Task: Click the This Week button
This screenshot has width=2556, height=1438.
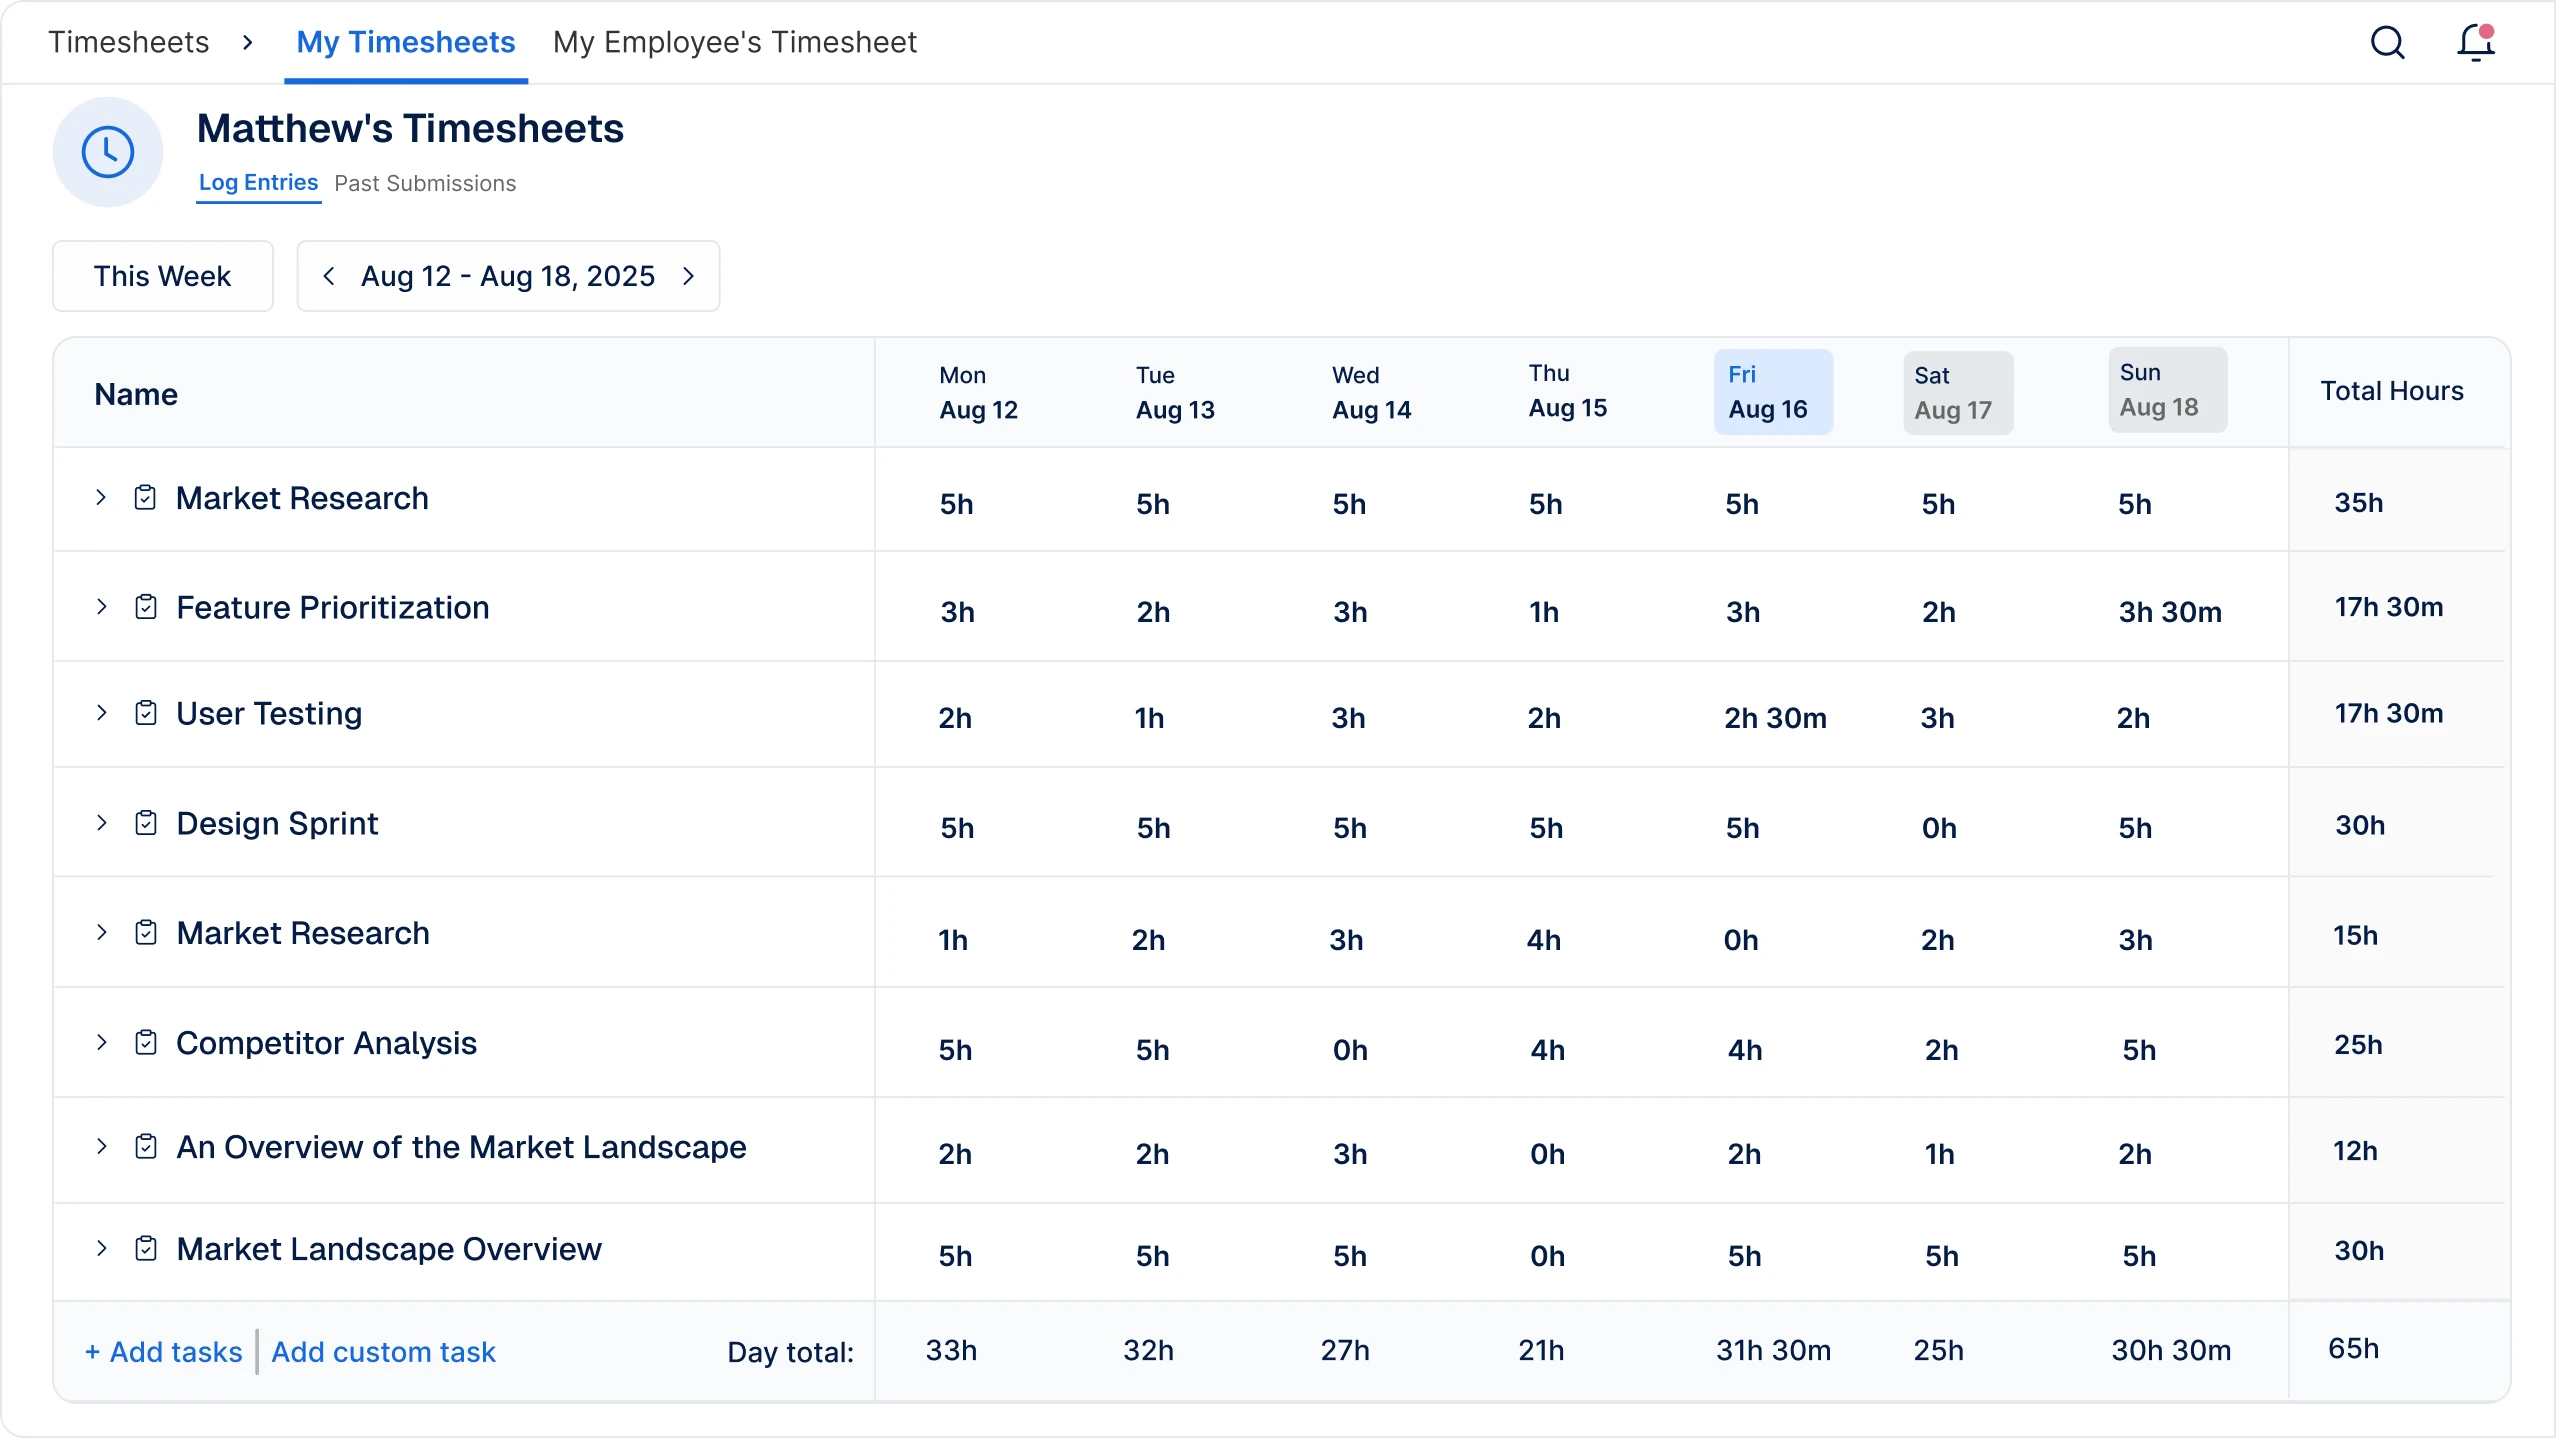Action: pos(162,276)
